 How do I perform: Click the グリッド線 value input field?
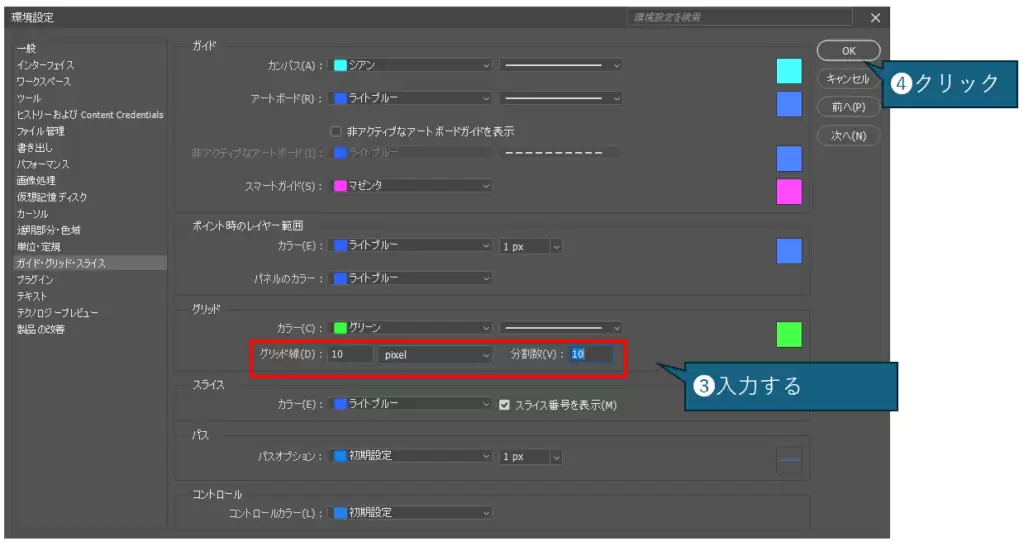click(x=350, y=354)
